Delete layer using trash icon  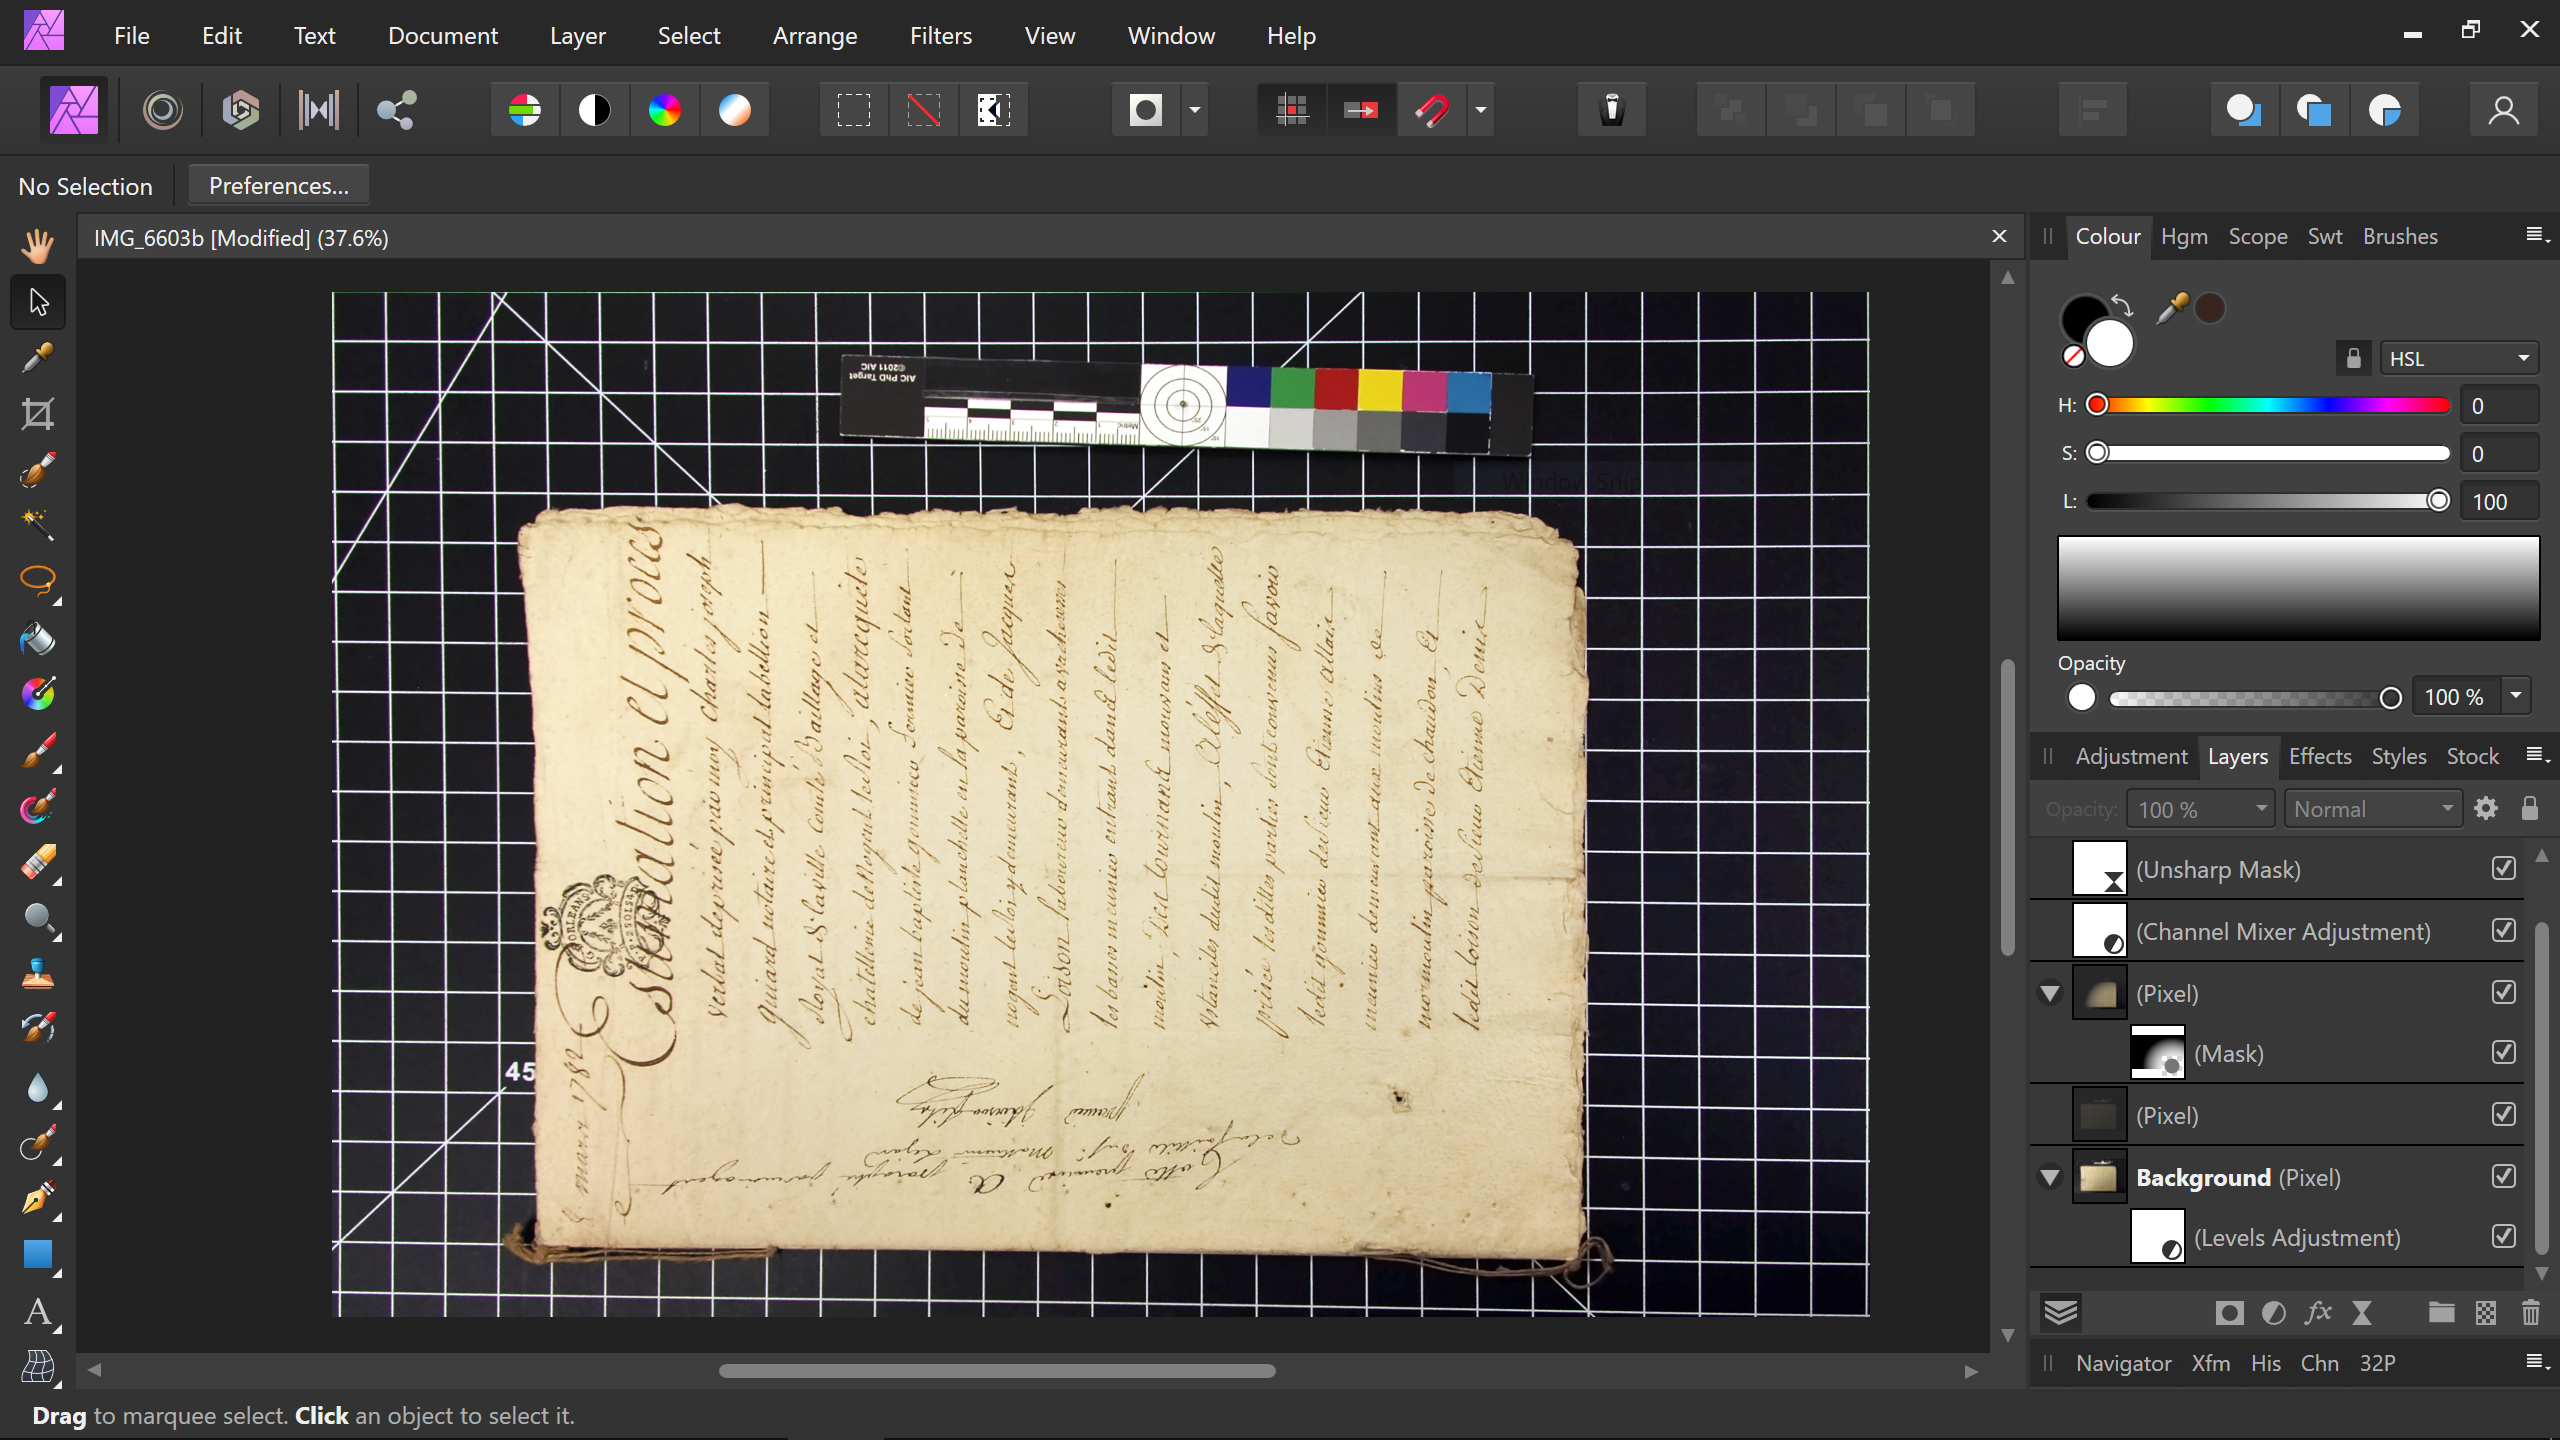click(x=2530, y=1313)
